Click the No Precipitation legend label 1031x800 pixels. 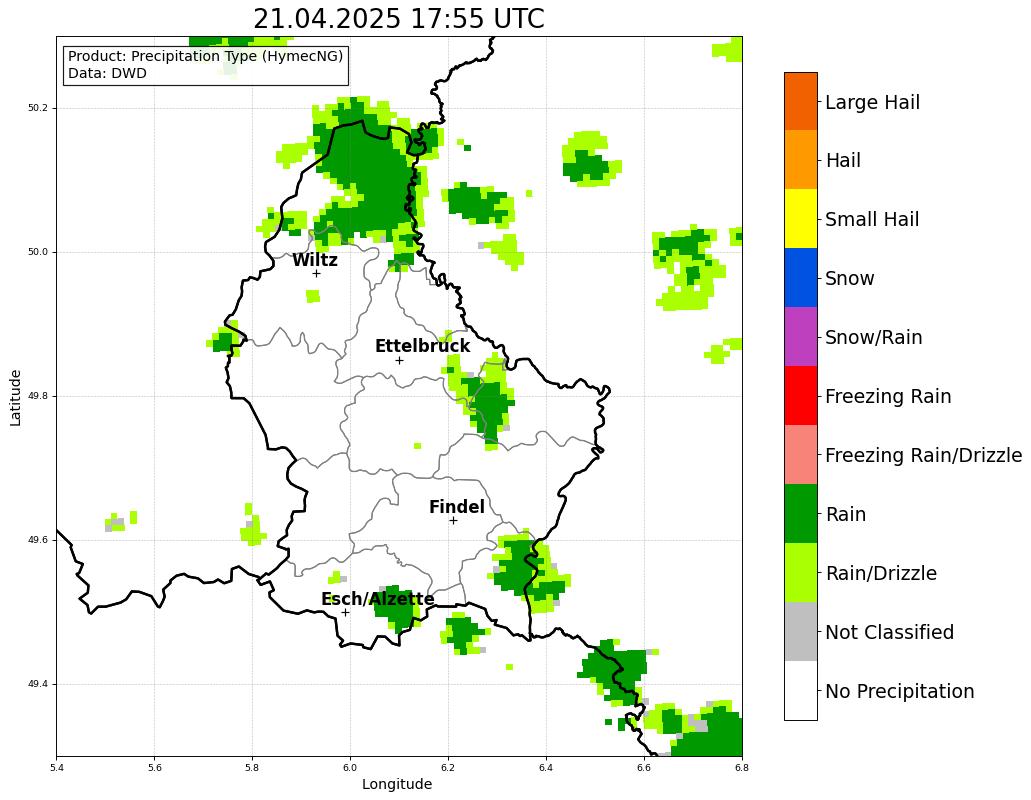tap(899, 692)
